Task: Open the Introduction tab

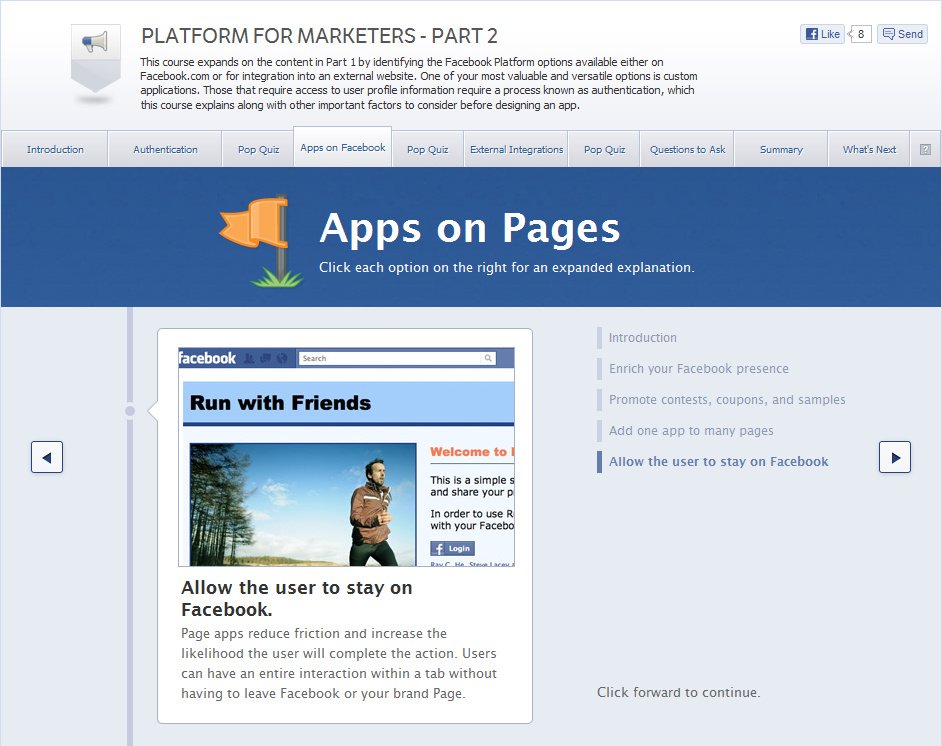Action: click(55, 149)
